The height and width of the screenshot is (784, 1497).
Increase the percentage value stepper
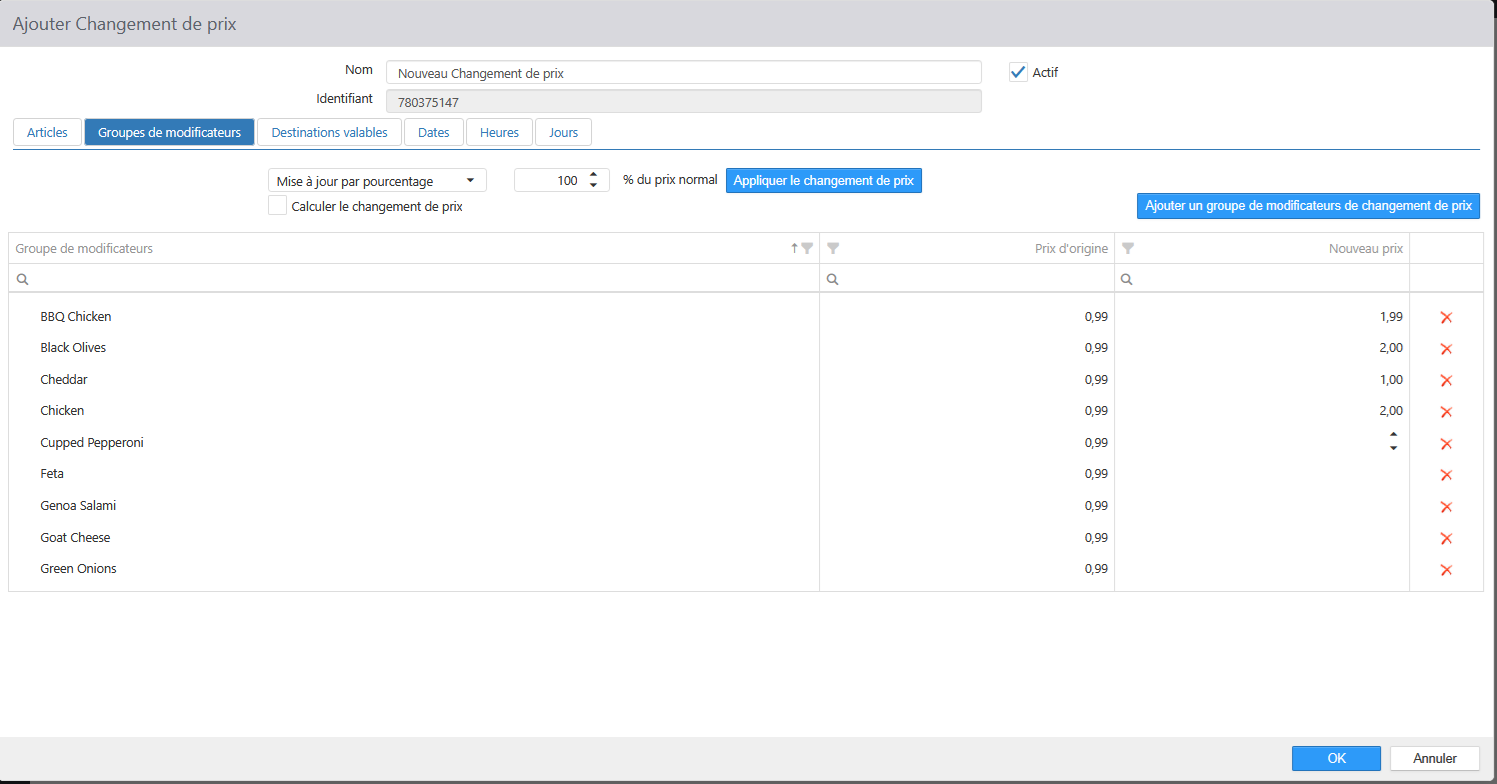(593, 175)
